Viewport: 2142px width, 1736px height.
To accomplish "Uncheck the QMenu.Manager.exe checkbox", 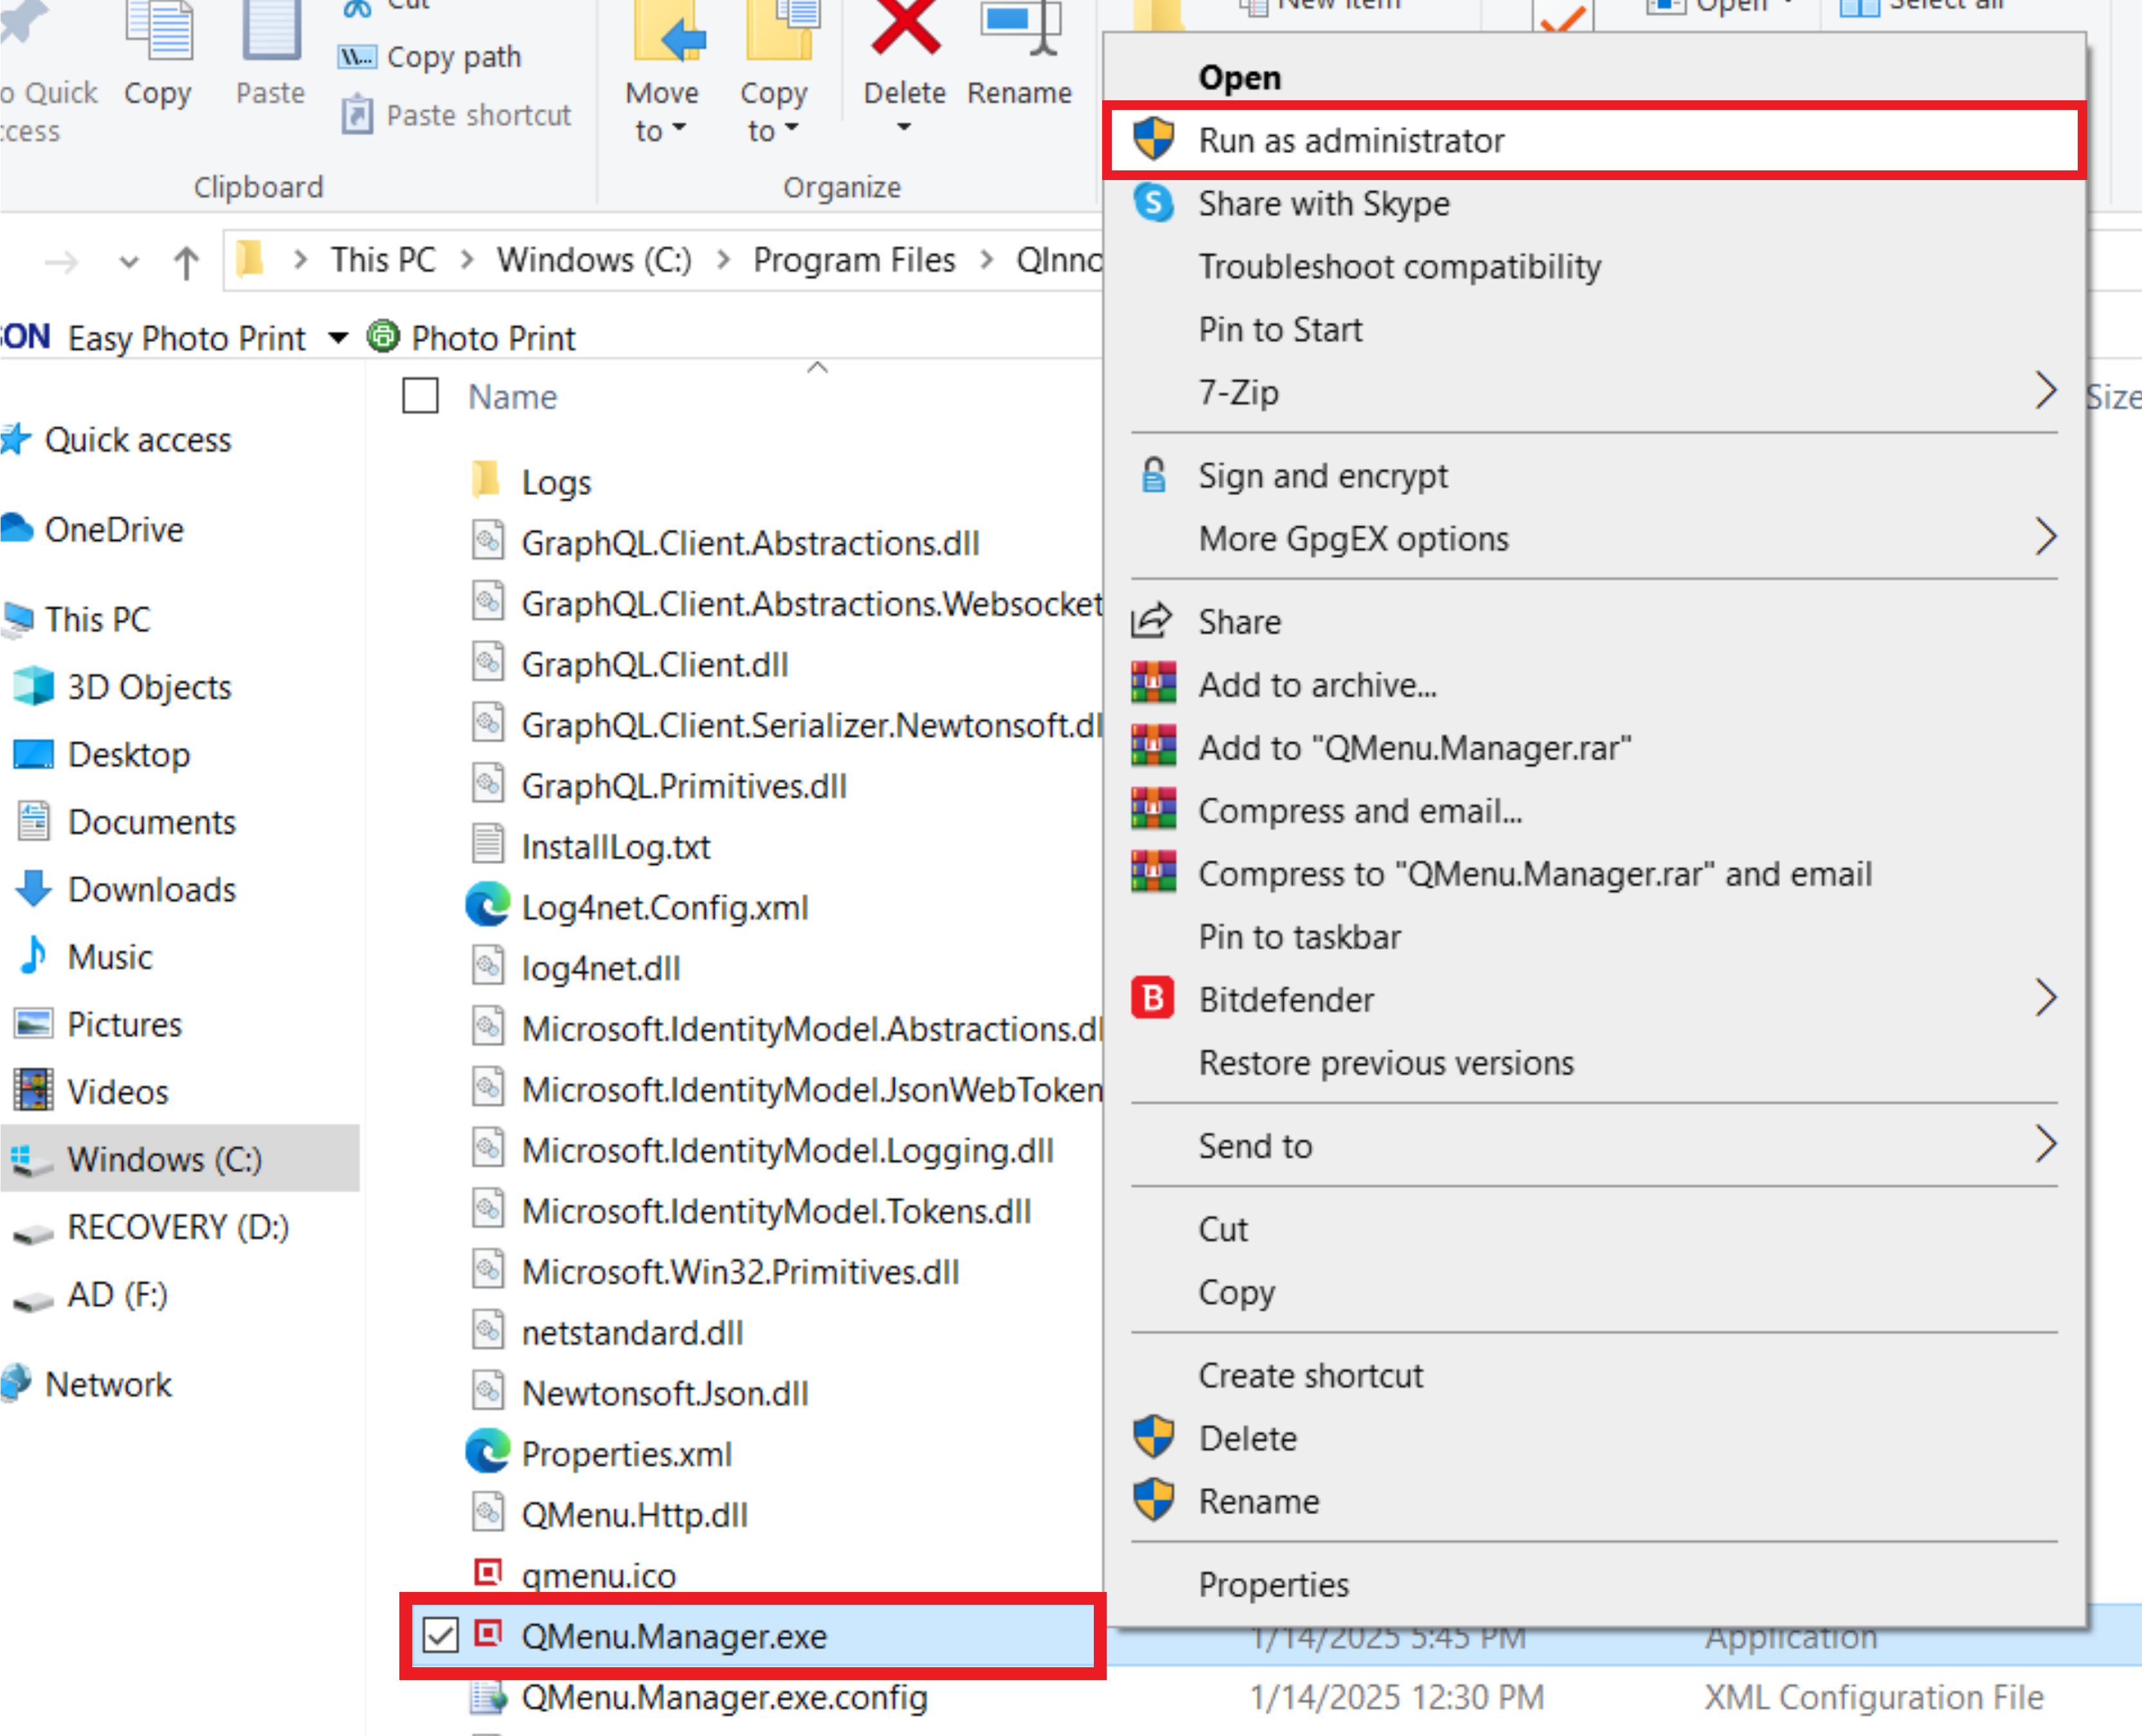I will click(x=440, y=1636).
